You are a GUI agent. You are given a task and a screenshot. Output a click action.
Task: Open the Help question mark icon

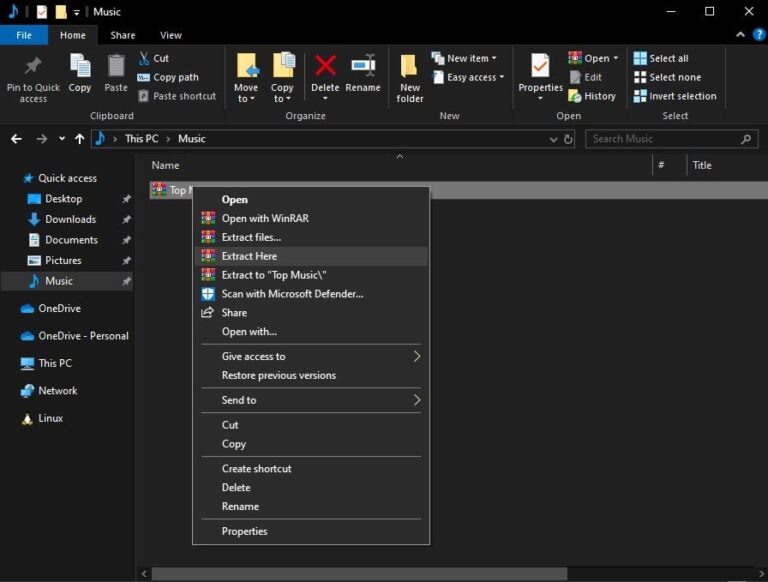pos(759,34)
